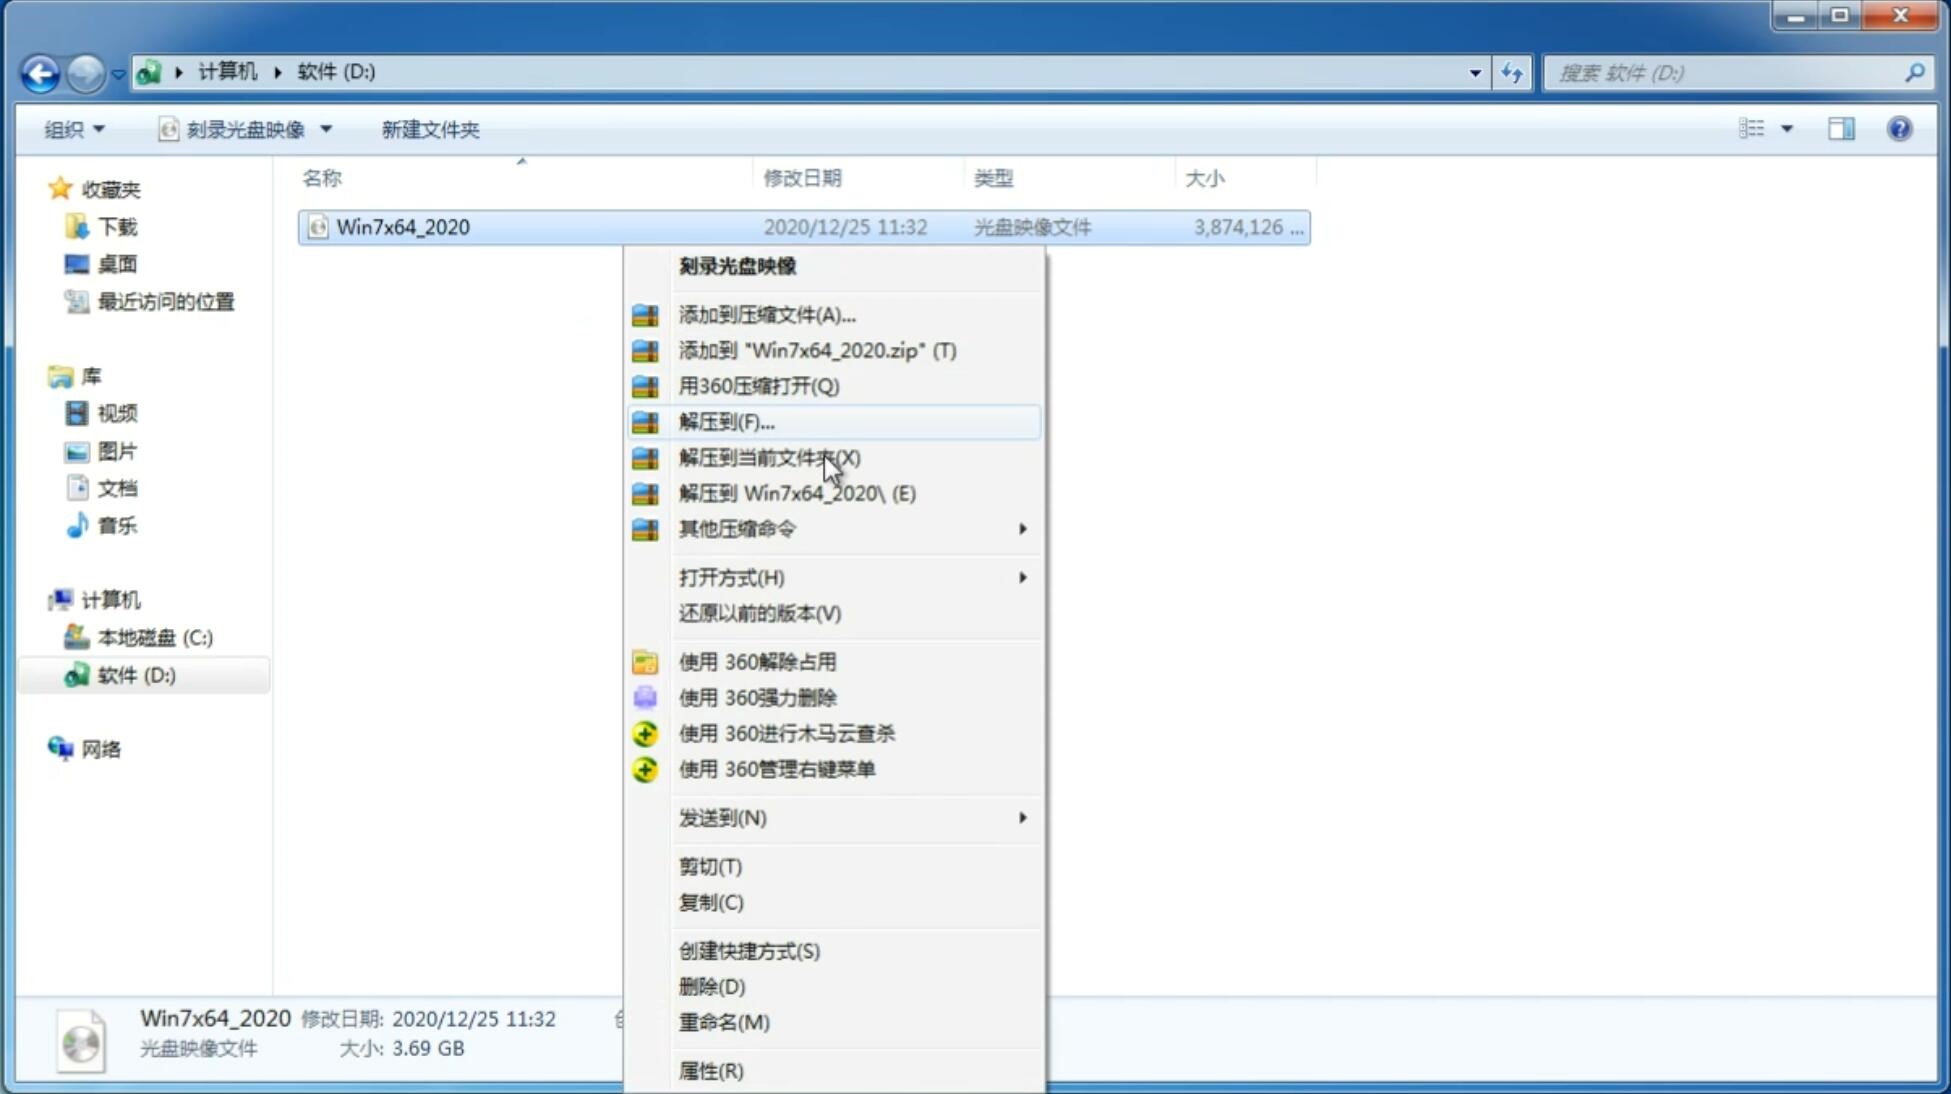Viewport: 1951px width, 1094px height.
Task: Click 使用360解除占用 icon
Action: pyautogui.click(x=646, y=661)
